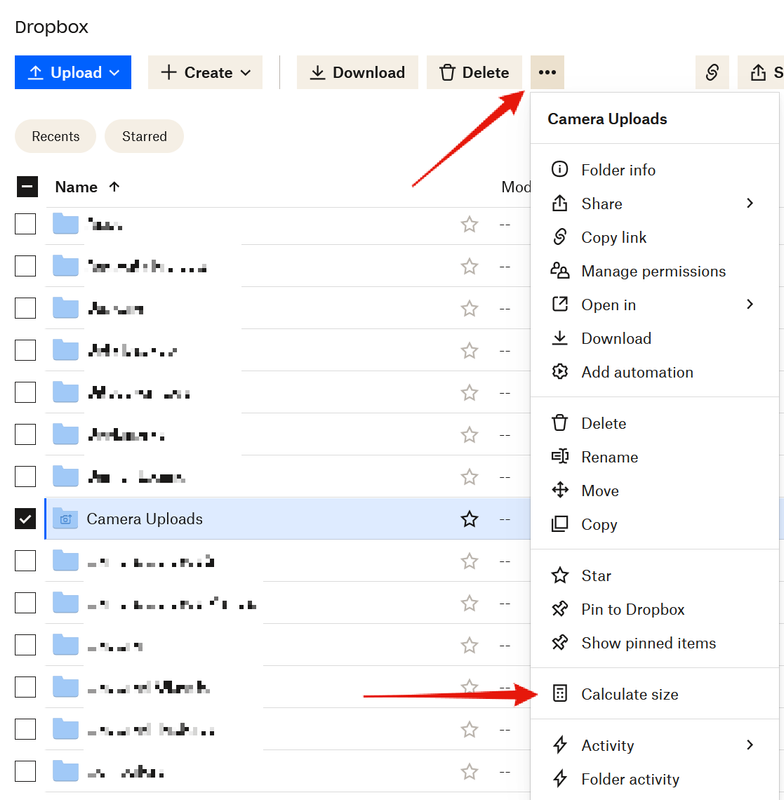Screen dimensions: 784x800
Task: Open the Upload dropdown button
Action: 73,72
